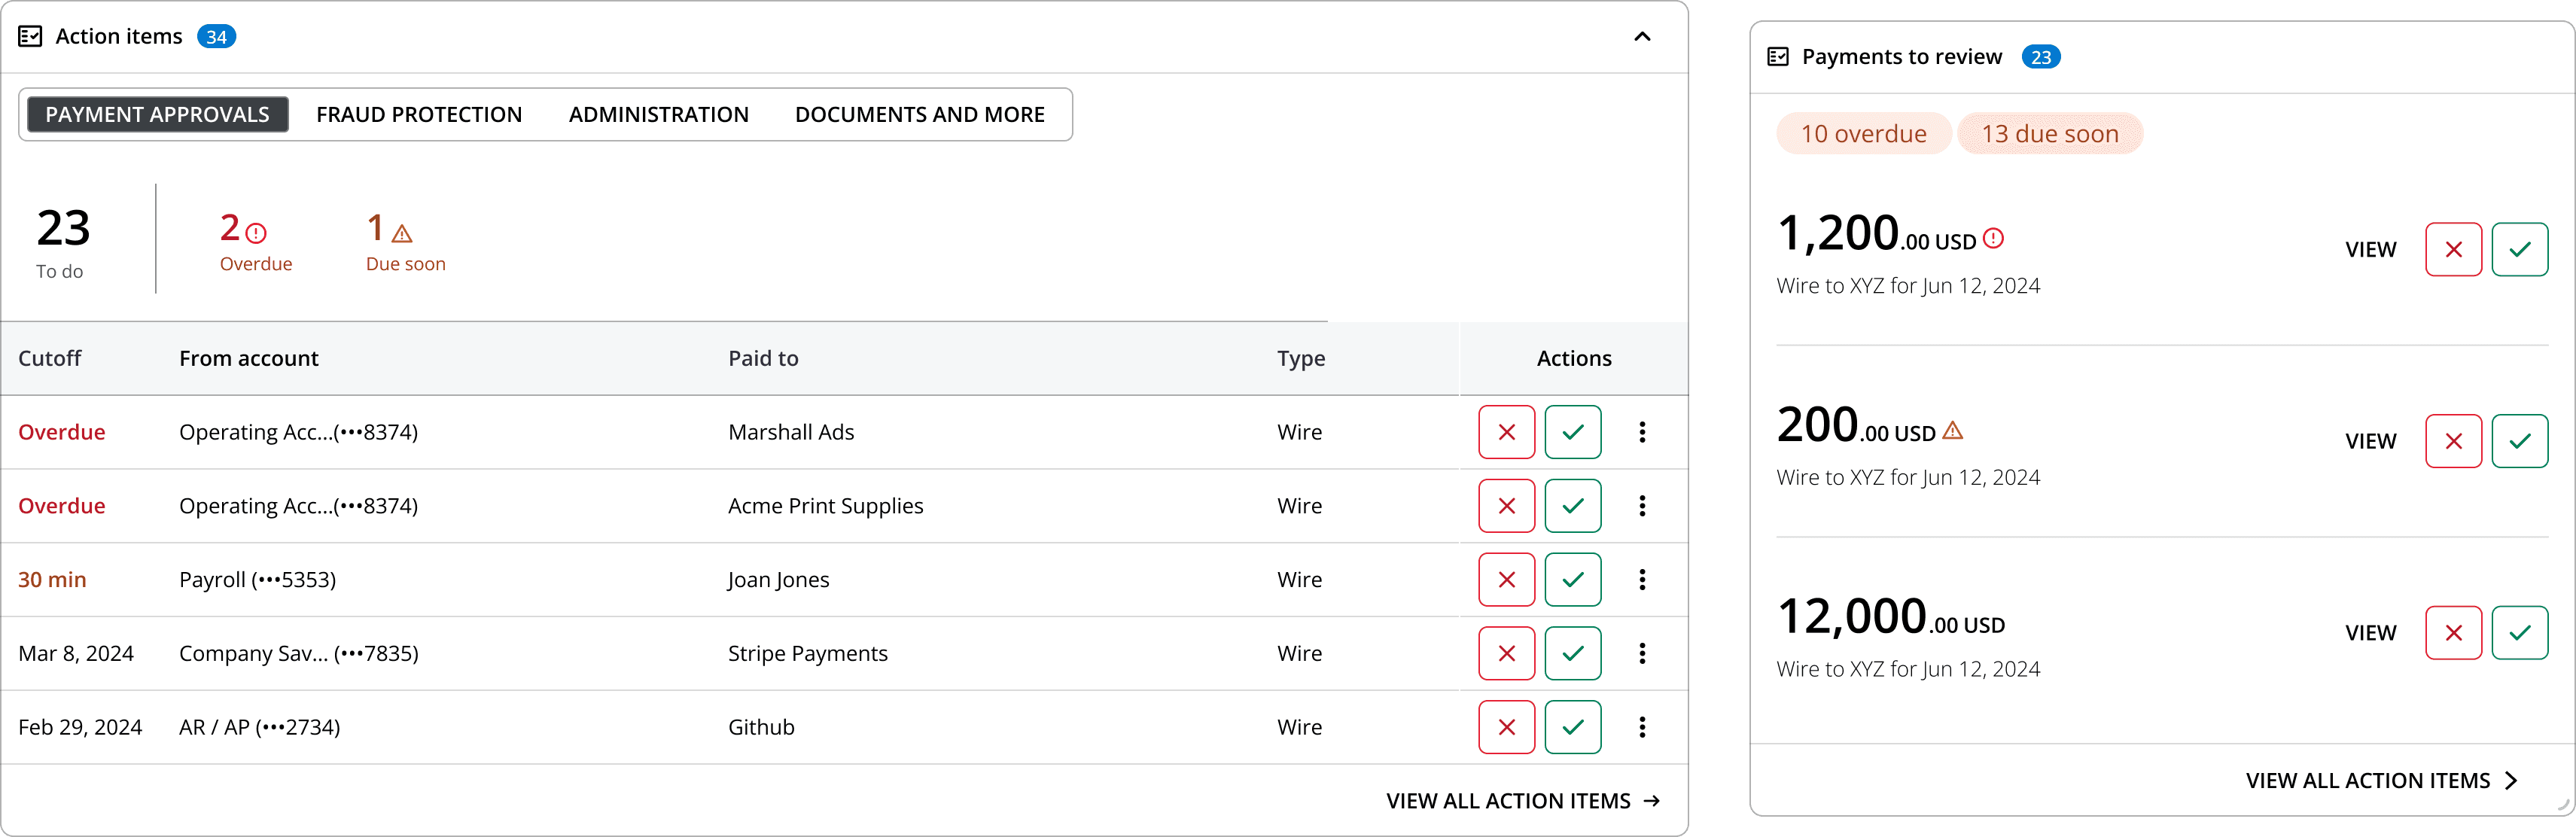Open the Documents and More tab
The image size is (2576, 837).
coord(919,115)
